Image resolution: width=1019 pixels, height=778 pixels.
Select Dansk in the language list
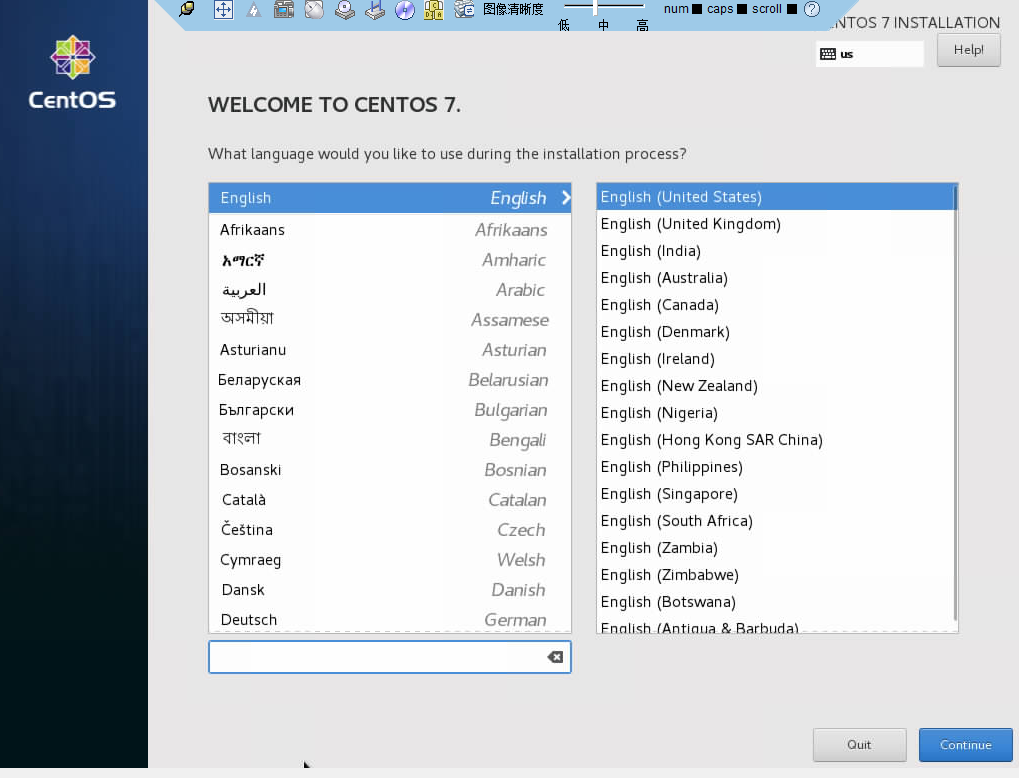click(x=390, y=590)
